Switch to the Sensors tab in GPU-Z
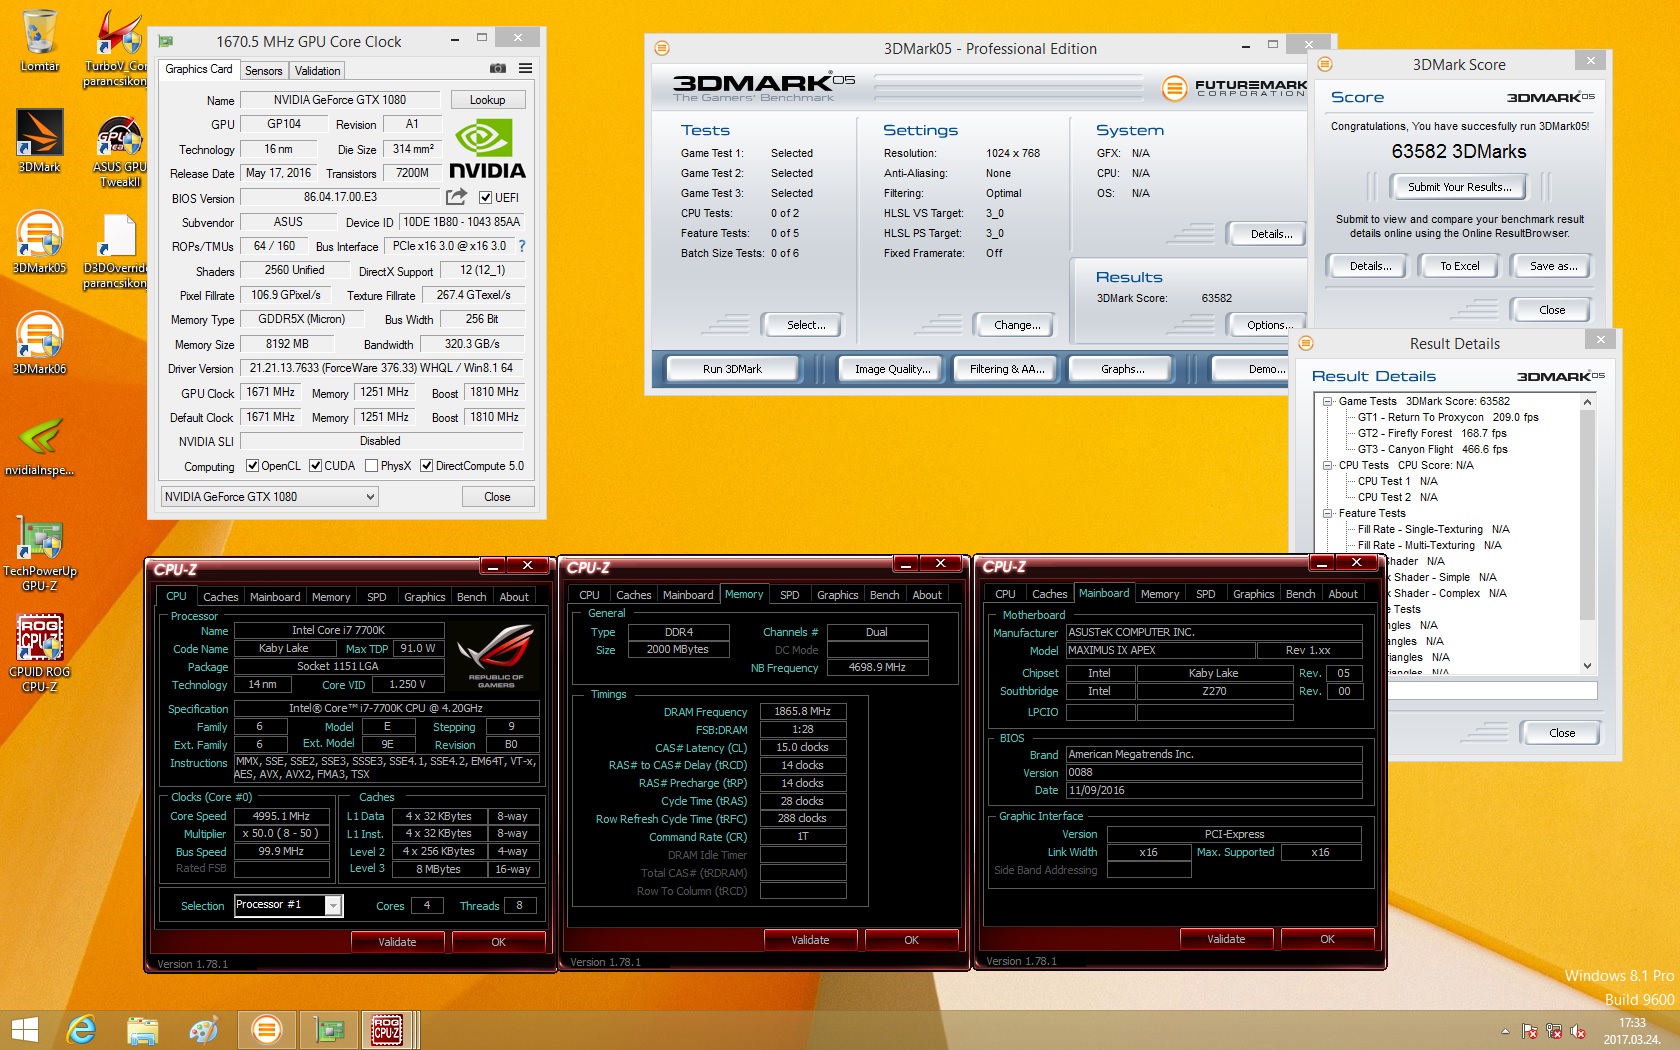 pyautogui.click(x=263, y=71)
